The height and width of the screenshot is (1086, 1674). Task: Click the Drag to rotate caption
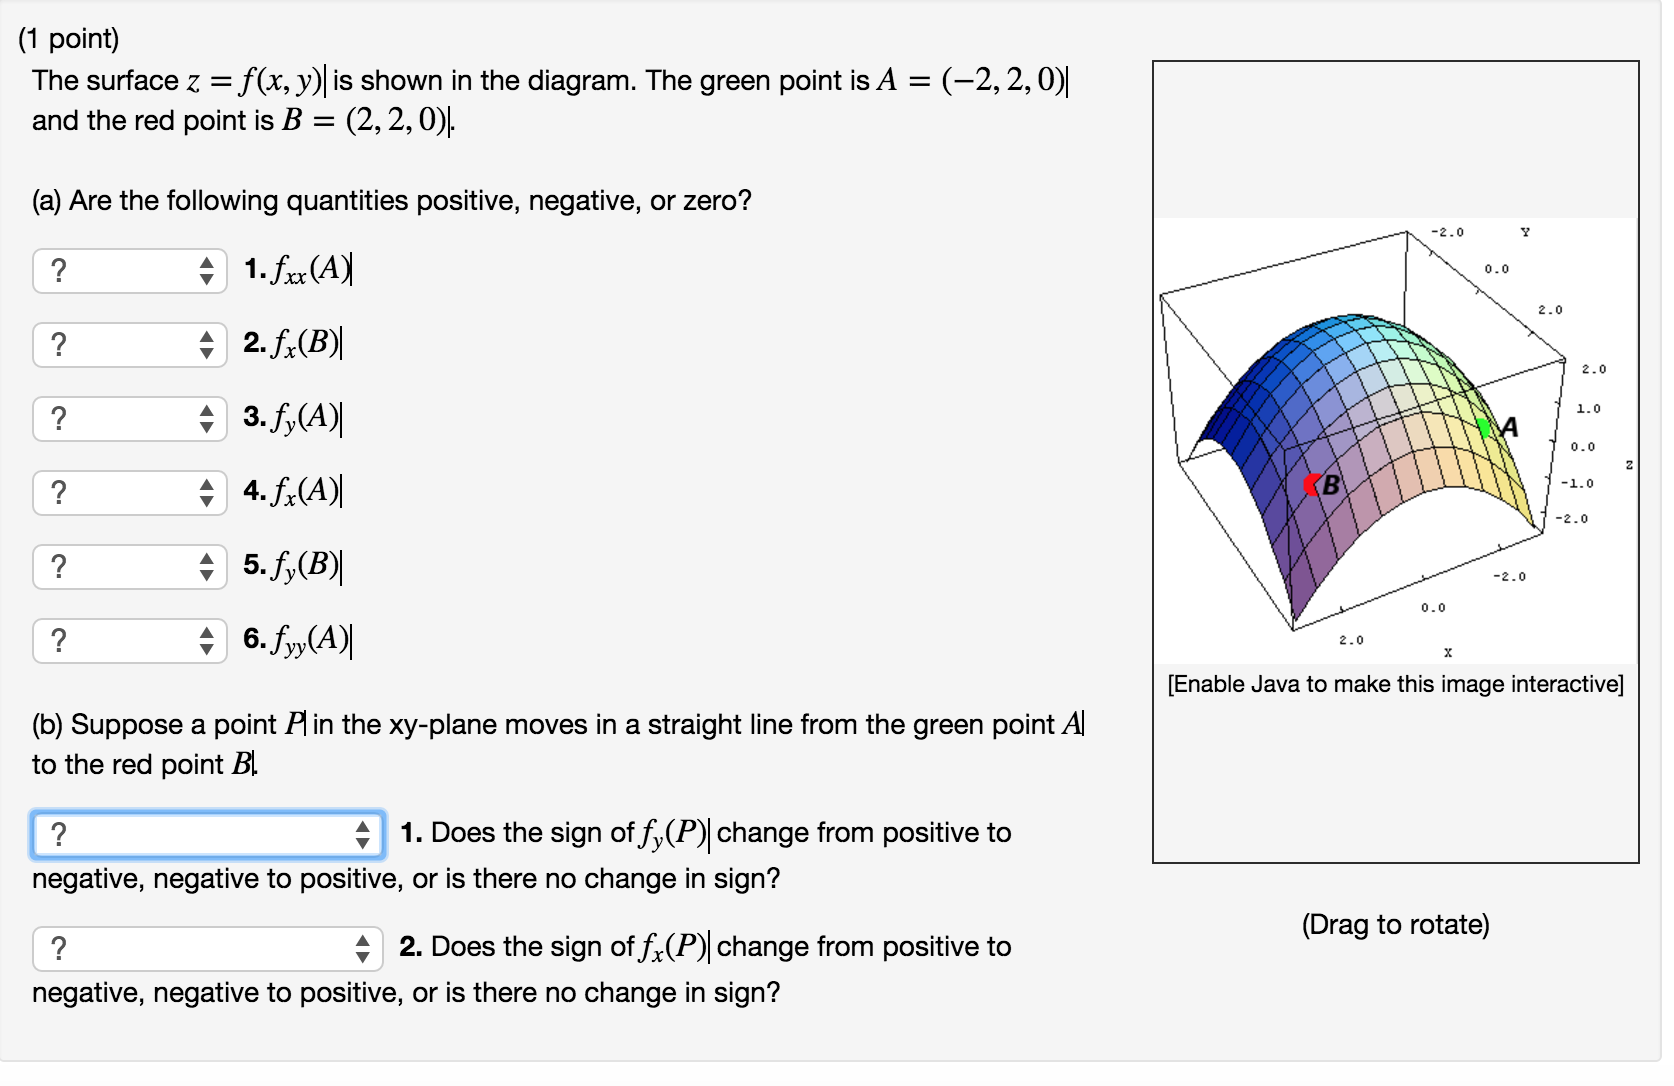tap(1396, 925)
